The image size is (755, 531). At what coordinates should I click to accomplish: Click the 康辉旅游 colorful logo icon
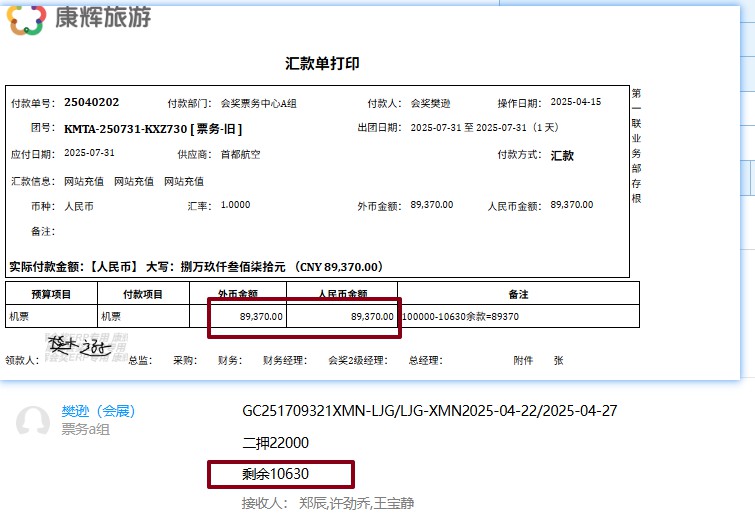click(x=26, y=19)
